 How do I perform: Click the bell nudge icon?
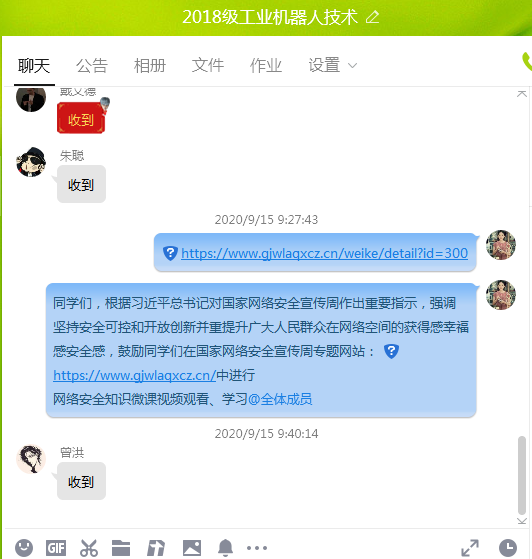225,548
